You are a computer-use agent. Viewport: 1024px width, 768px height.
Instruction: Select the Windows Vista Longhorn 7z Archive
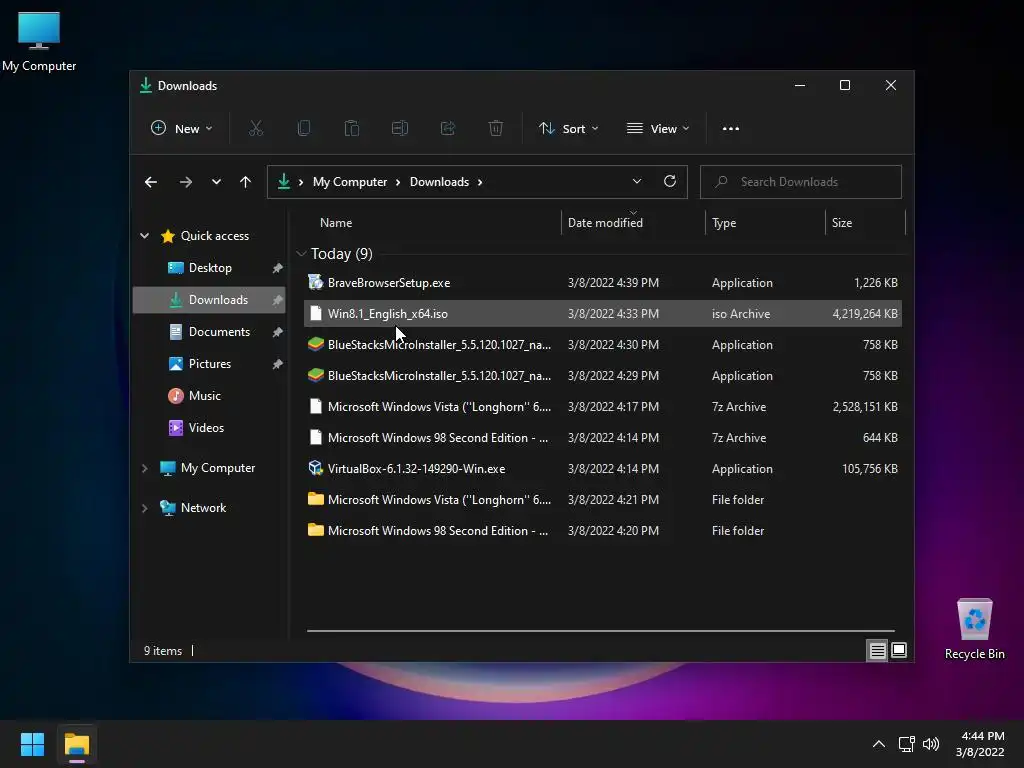coord(603,406)
